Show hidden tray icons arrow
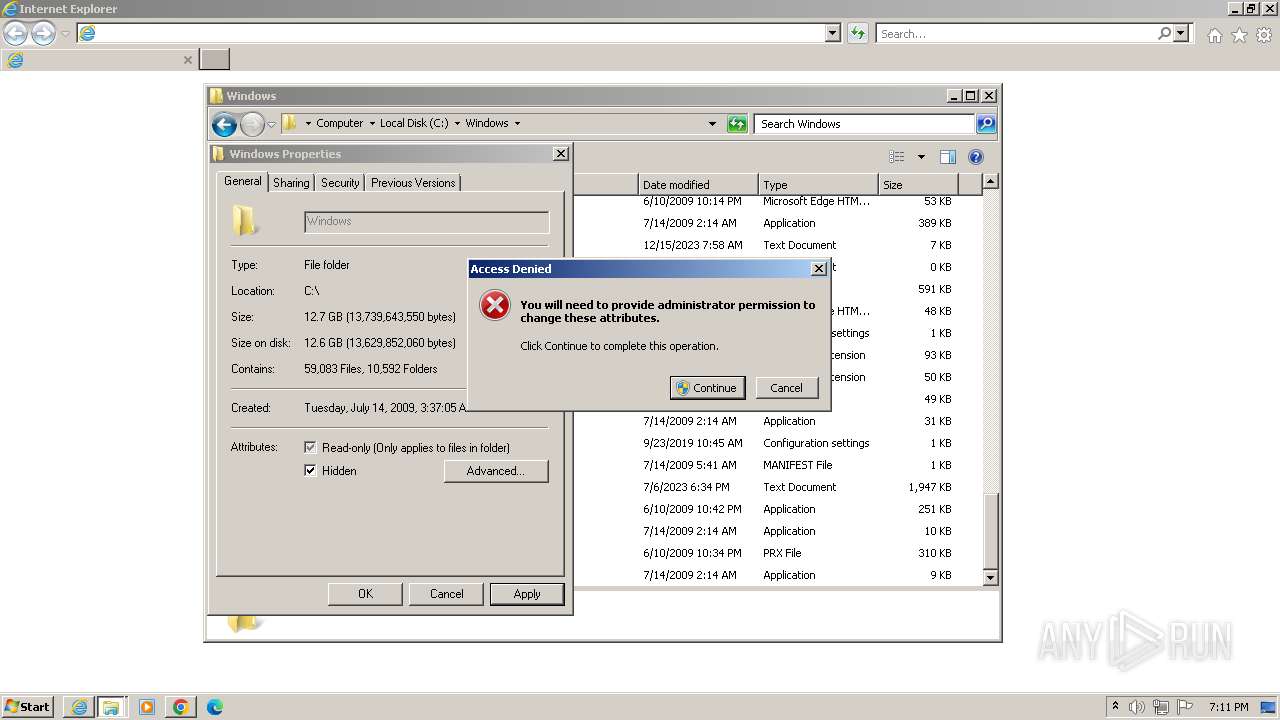This screenshot has width=1280, height=720. [x=1115, y=706]
